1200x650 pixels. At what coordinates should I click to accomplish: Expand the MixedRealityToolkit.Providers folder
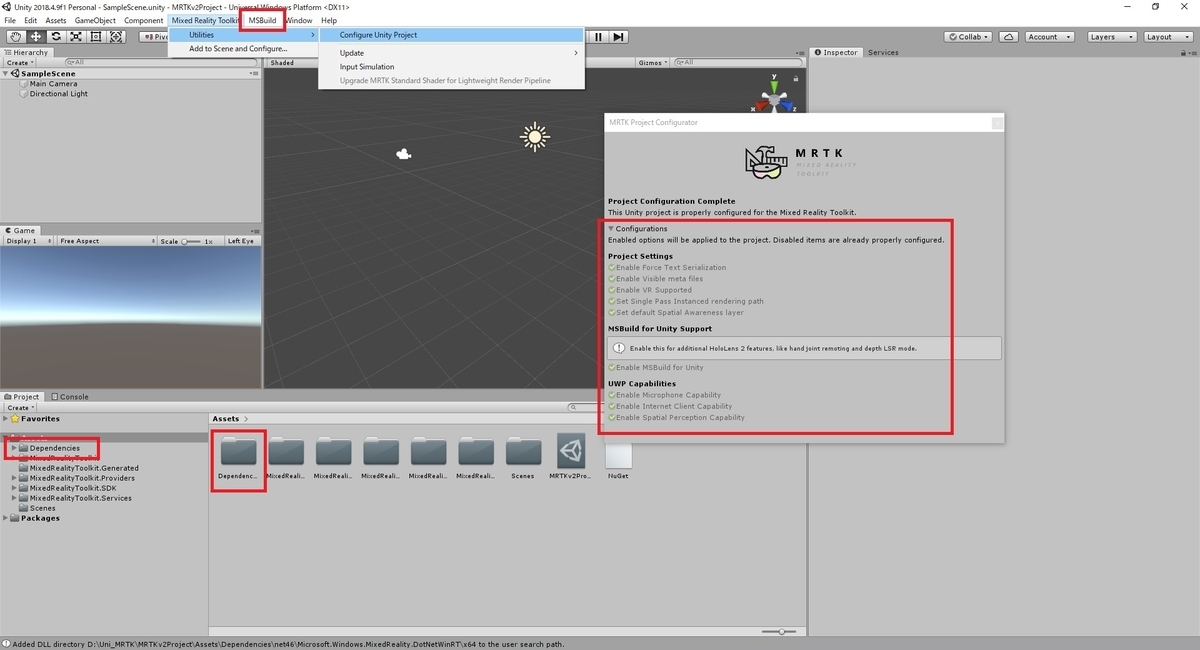coord(14,478)
